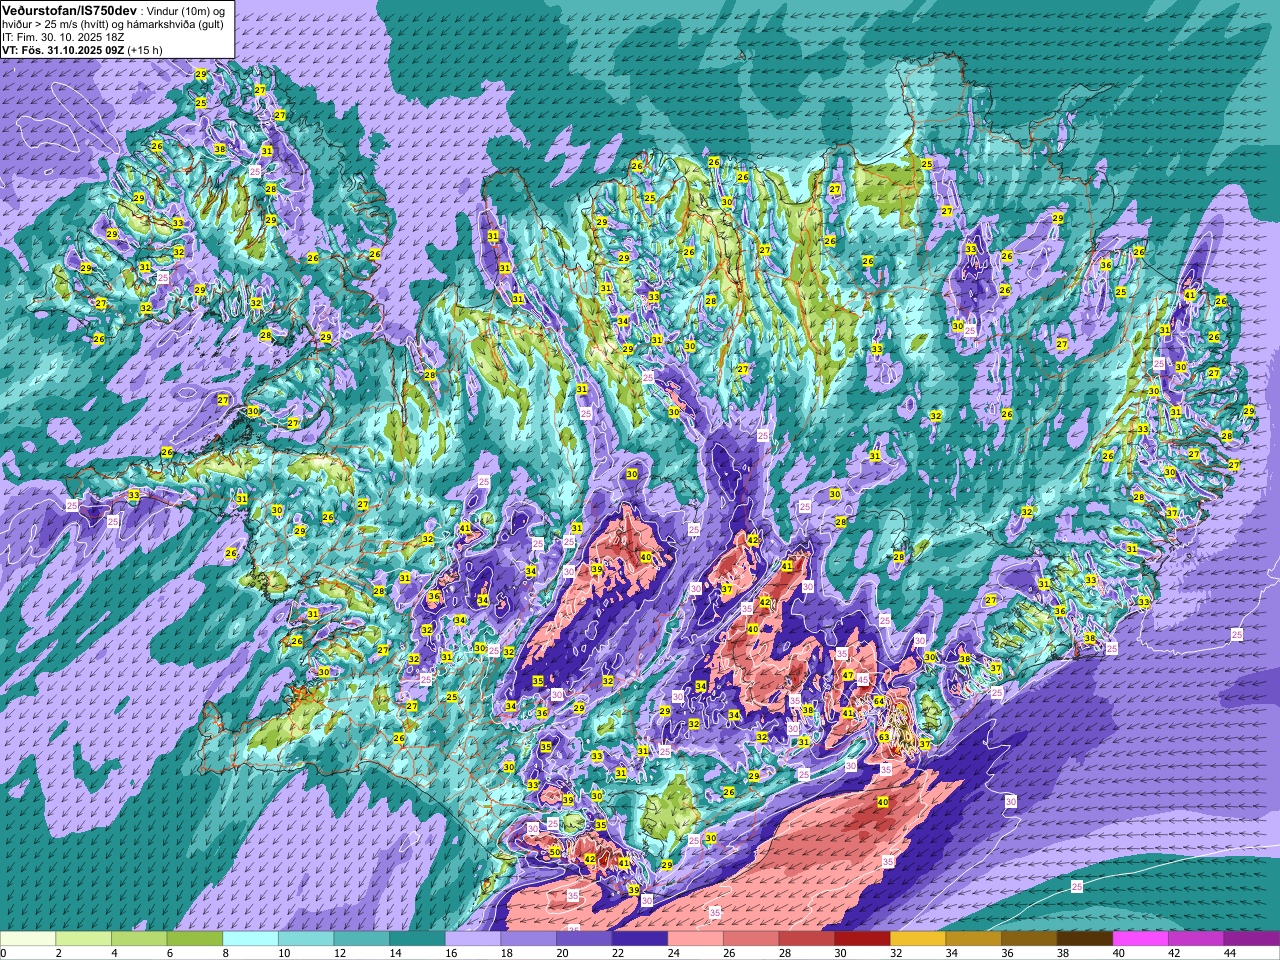This screenshot has height=960, width=1280.
Task: Pick the 8–10 light cyan legend swatch
Action: pos(250,939)
